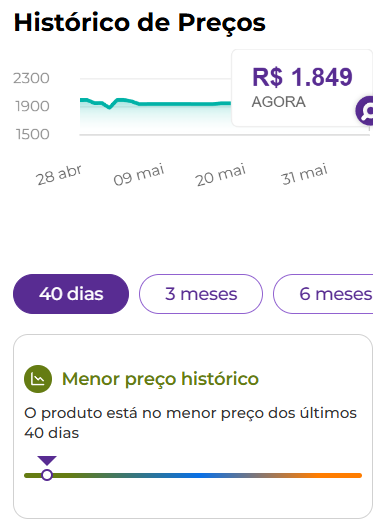Click the purple circular icon at chart edge

point(364,111)
